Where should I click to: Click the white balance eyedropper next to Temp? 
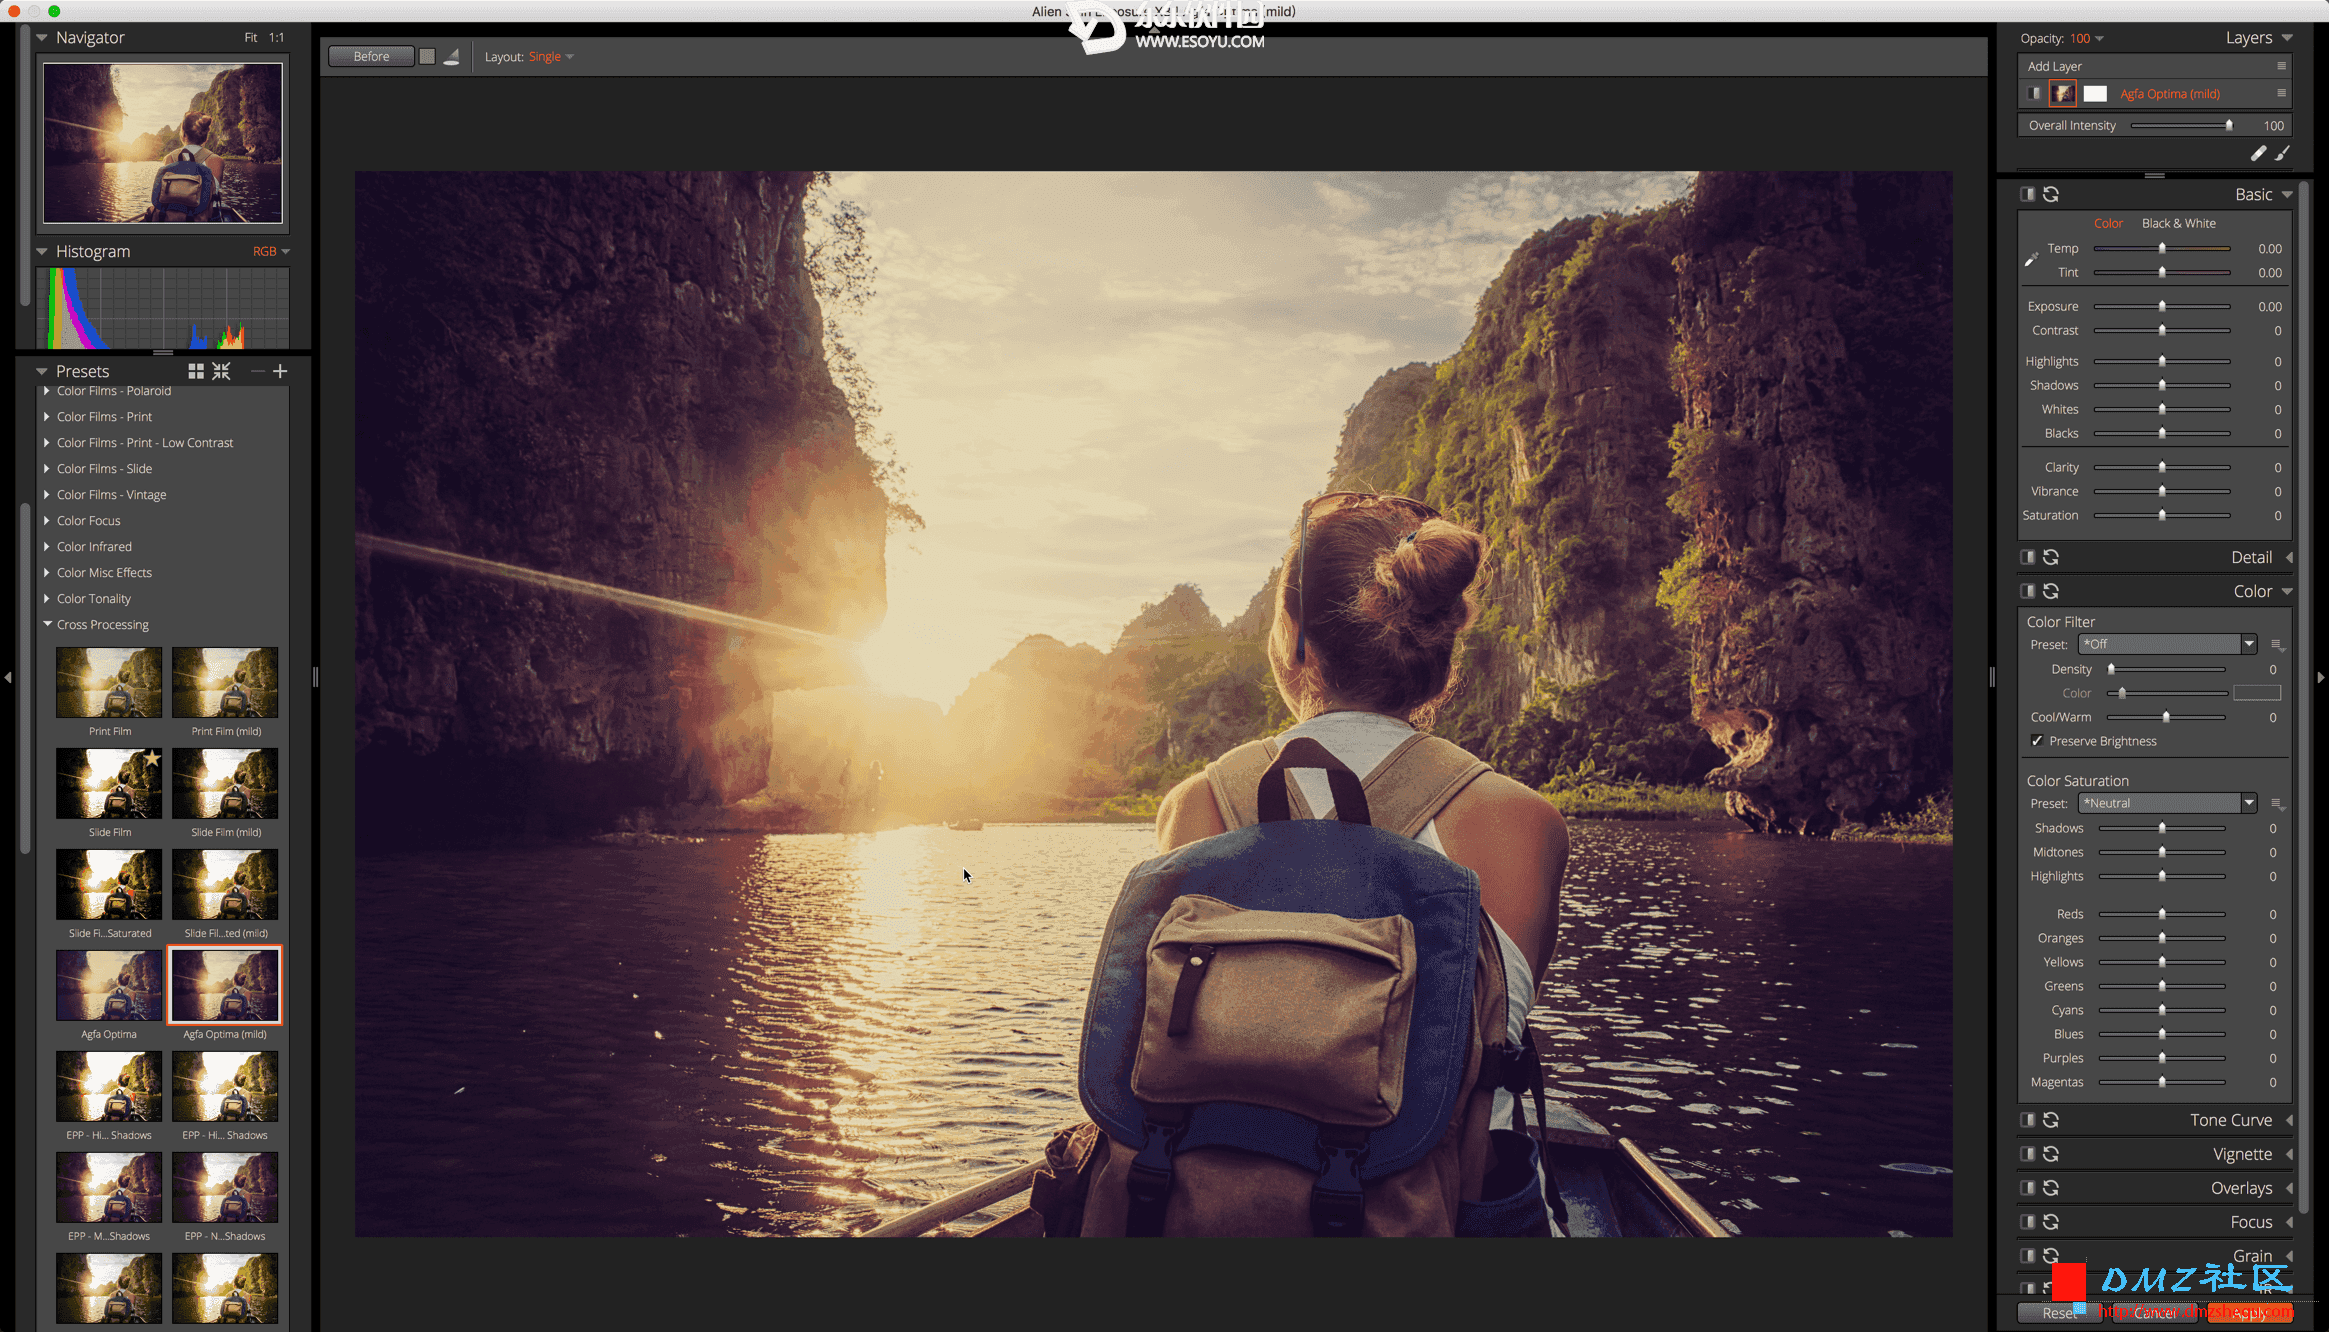point(2031,260)
